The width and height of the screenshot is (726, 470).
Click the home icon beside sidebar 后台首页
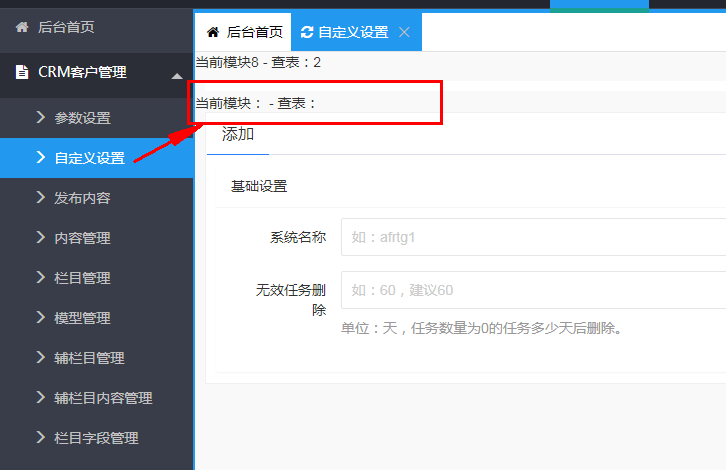click(x=22, y=28)
